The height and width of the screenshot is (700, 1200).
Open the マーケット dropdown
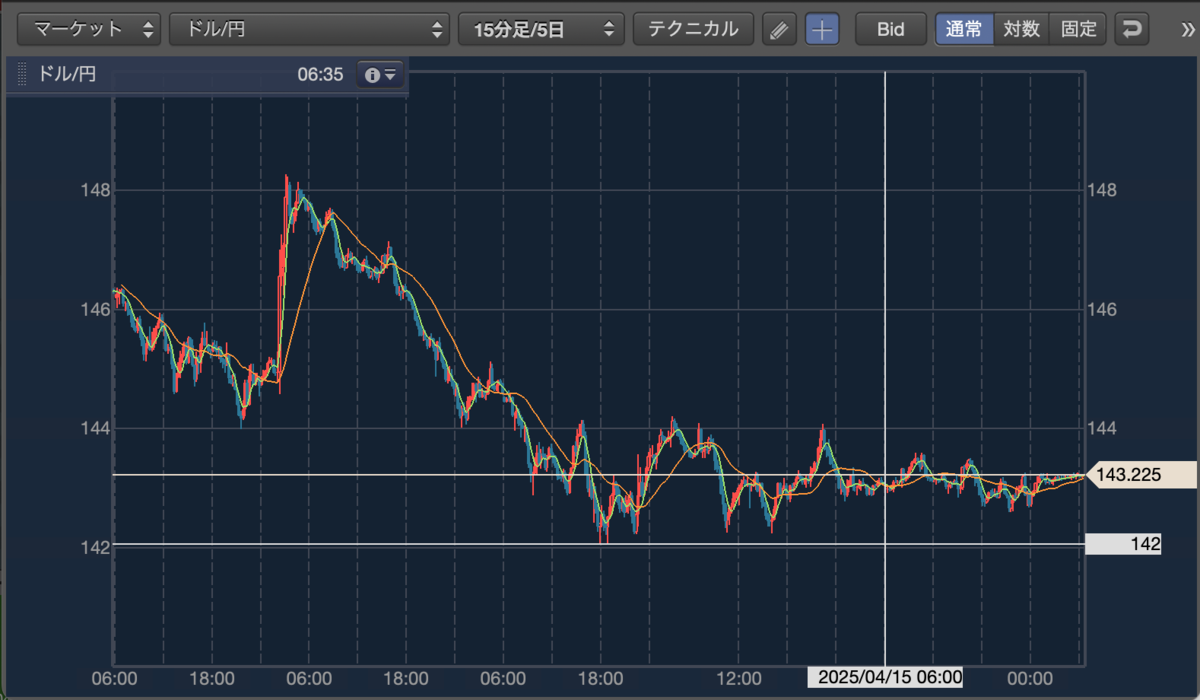coord(89,29)
